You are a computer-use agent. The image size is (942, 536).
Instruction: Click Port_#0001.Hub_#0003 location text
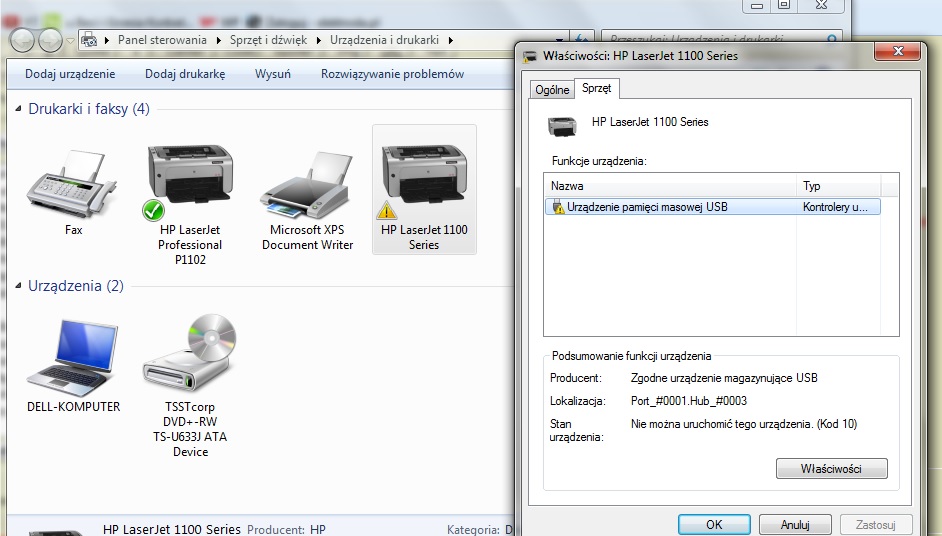click(x=688, y=401)
